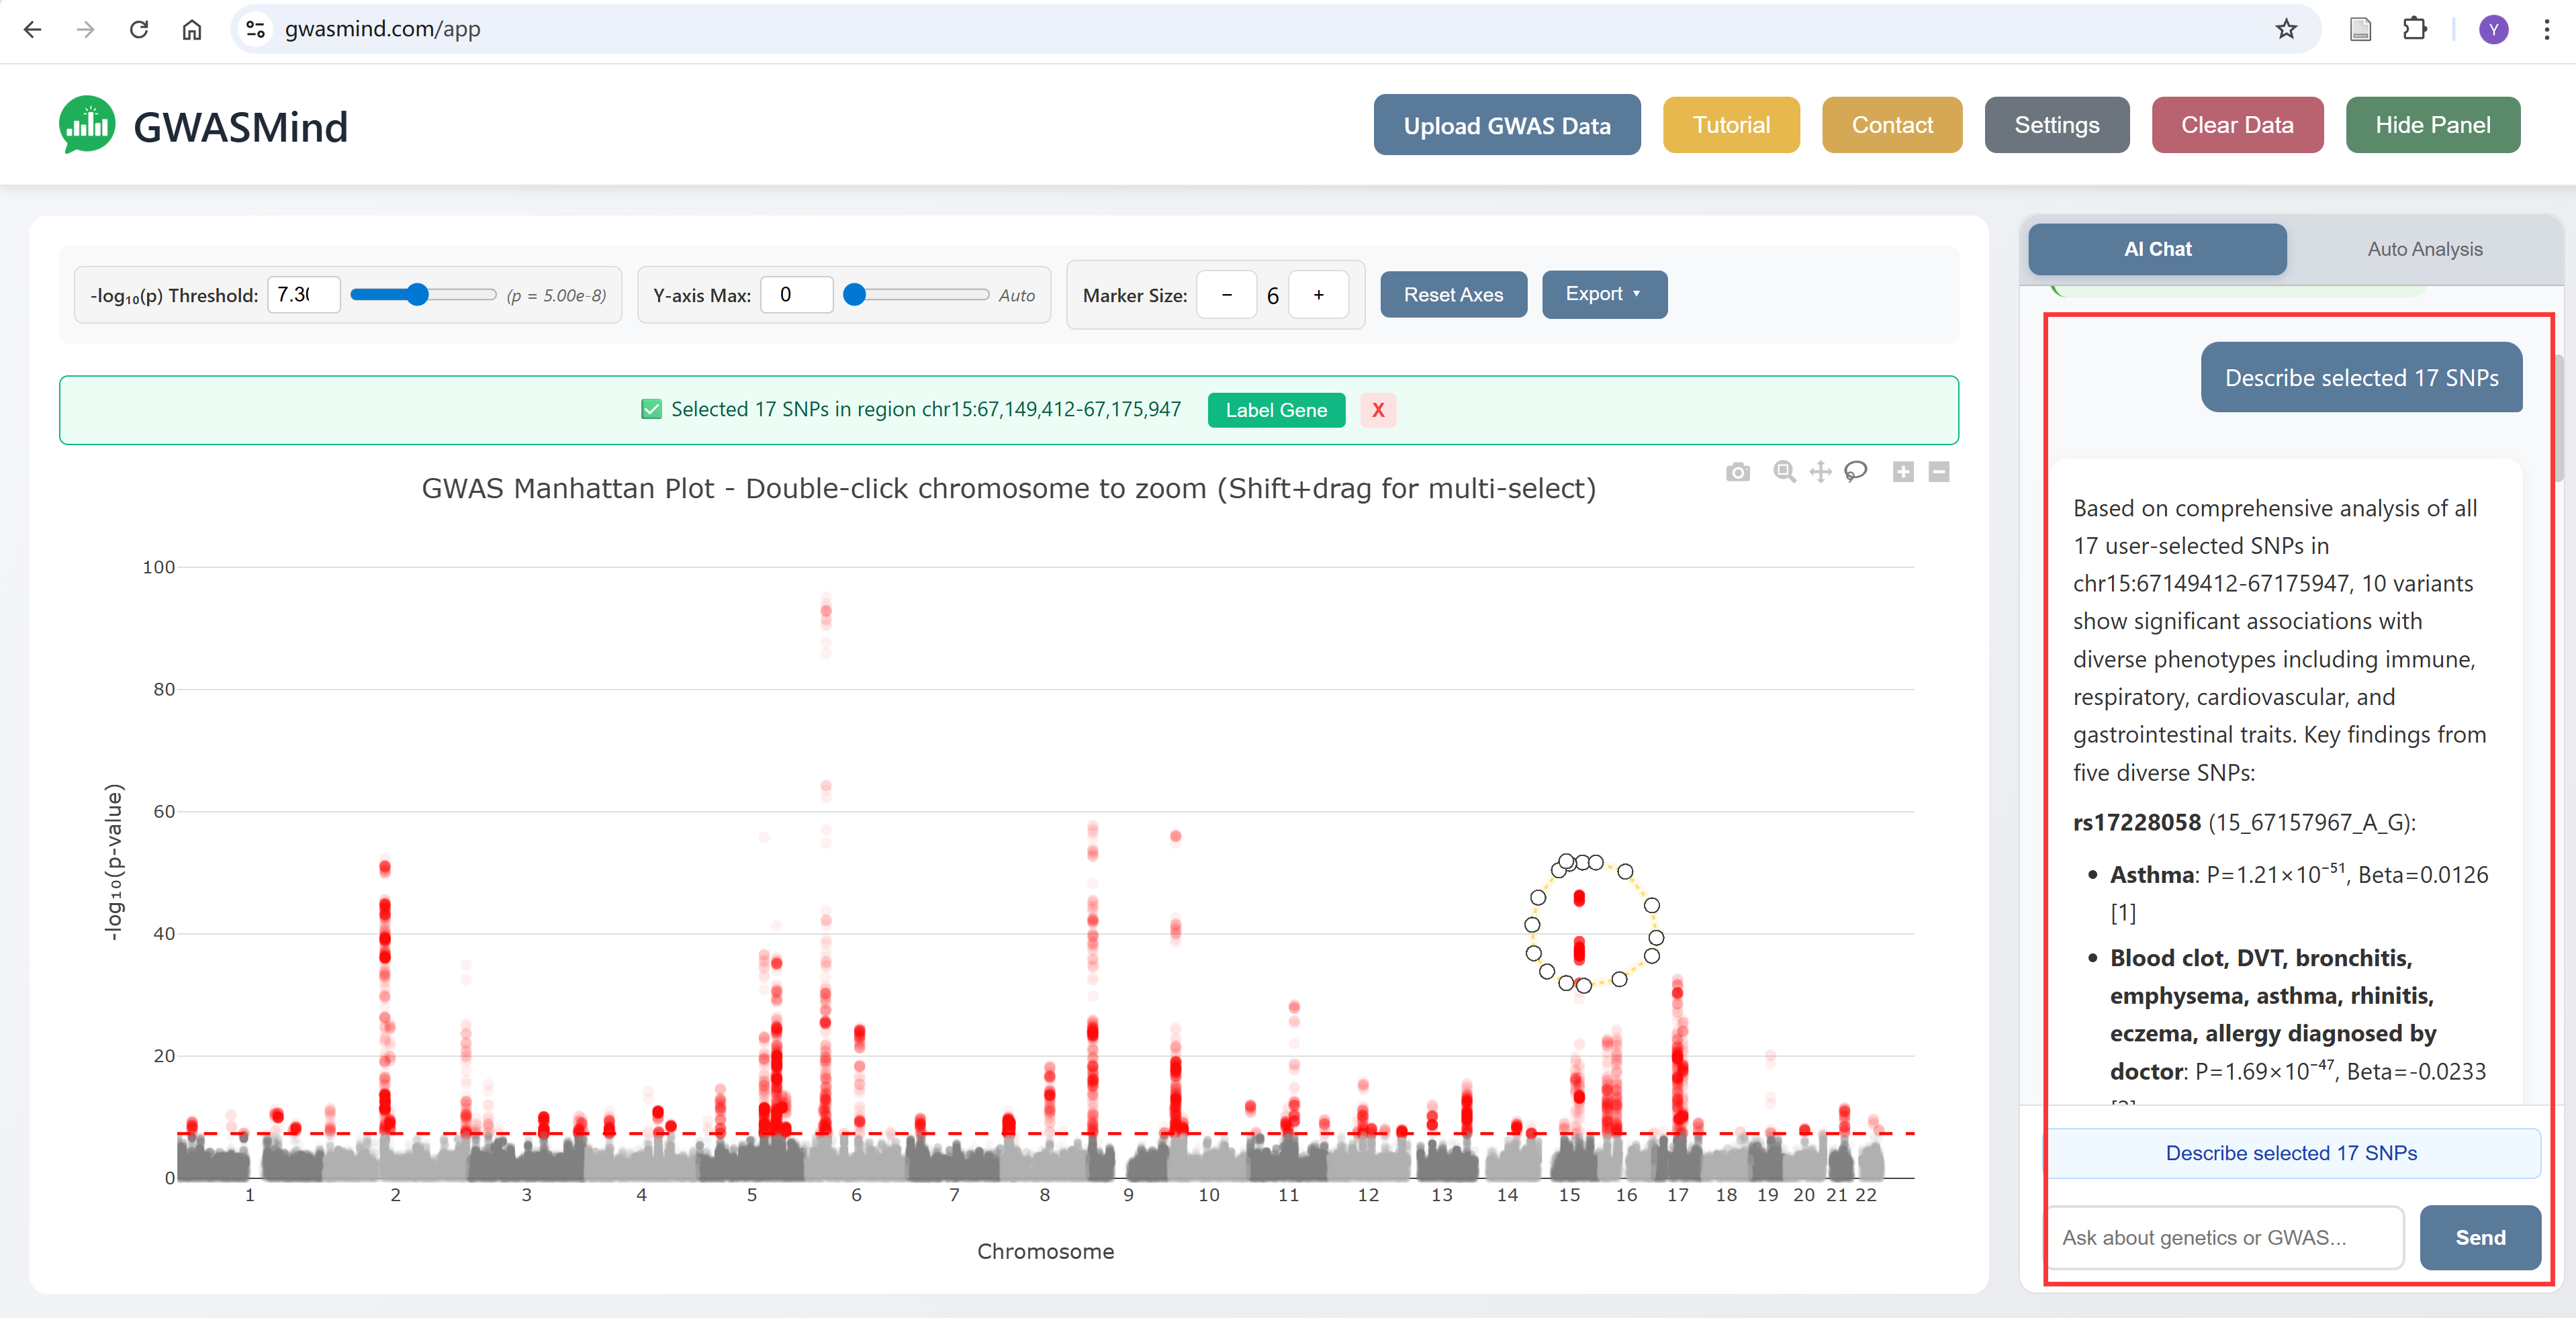Select the AI Chat tab
The height and width of the screenshot is (1318, 2576).
2157,249
